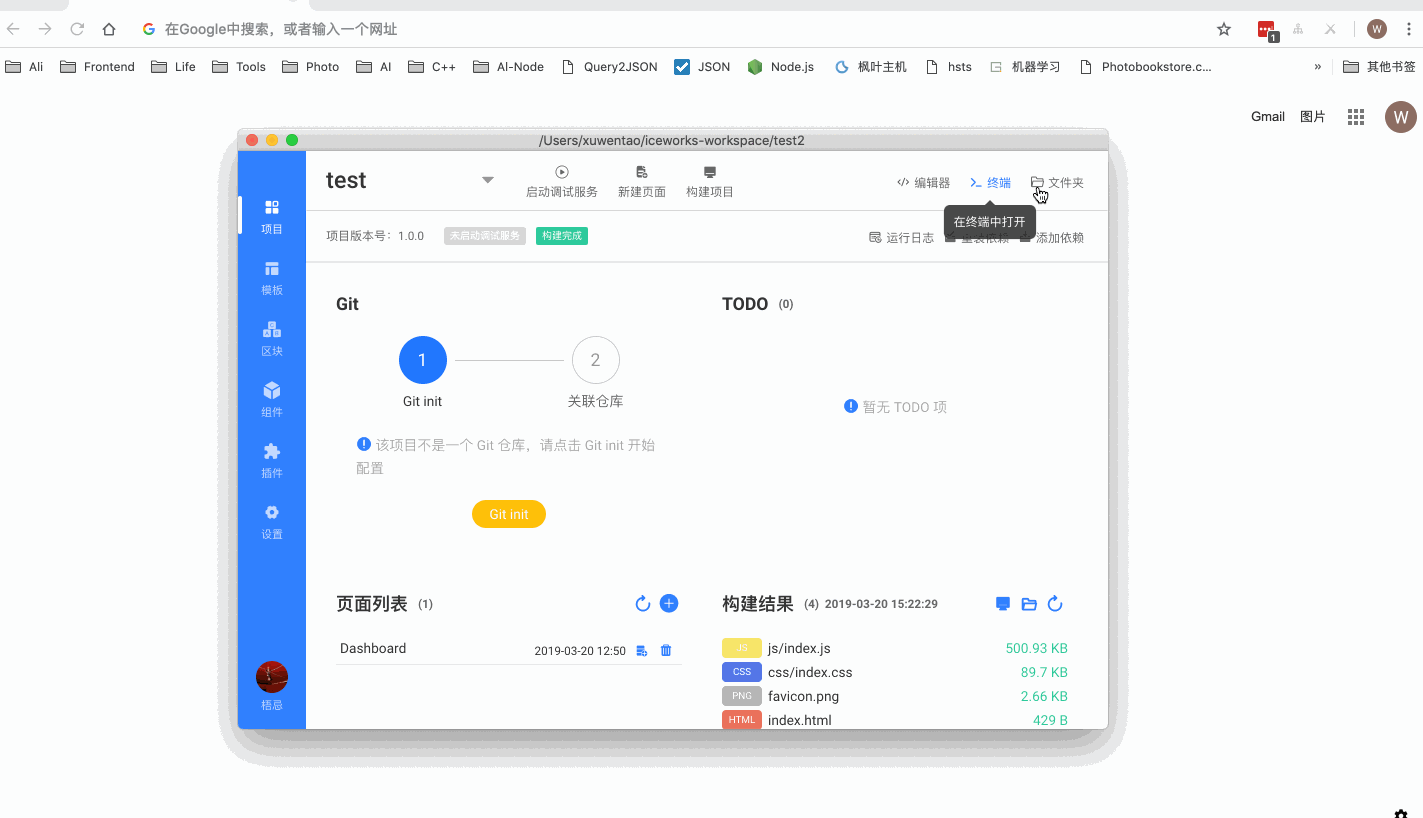Click the Chrome home button
Image resolution: width=1423 pixels, height=818 pixels.
point(109,29)
